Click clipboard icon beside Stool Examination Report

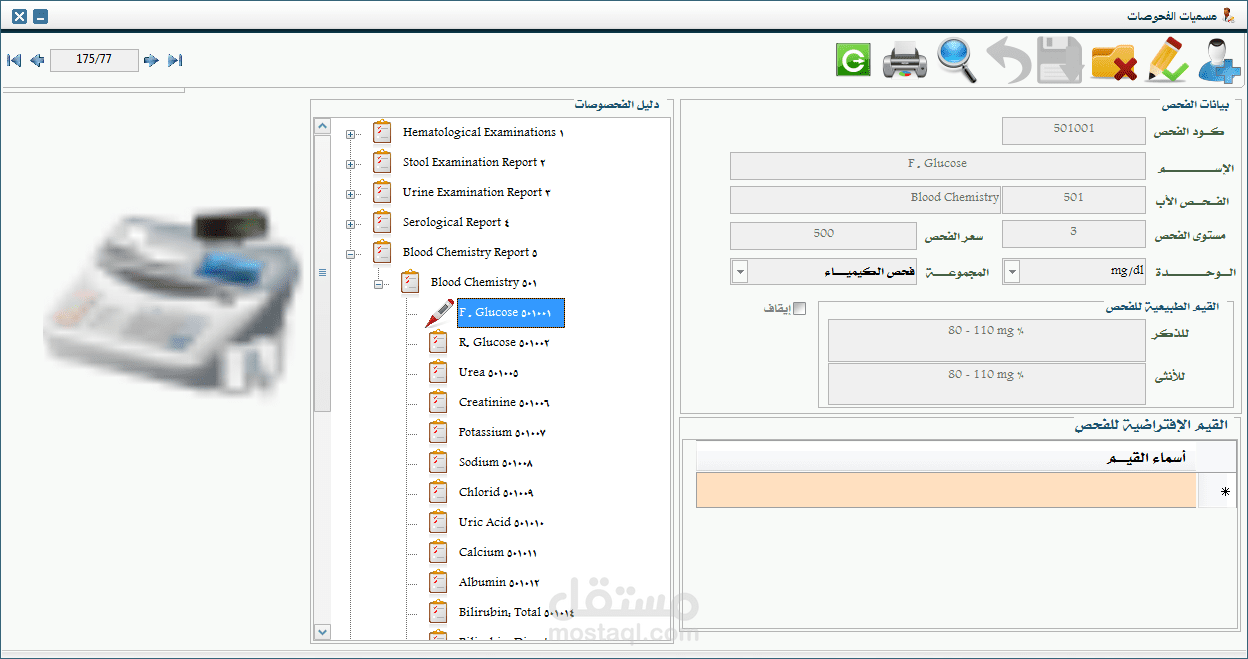(x=382, y=162)
